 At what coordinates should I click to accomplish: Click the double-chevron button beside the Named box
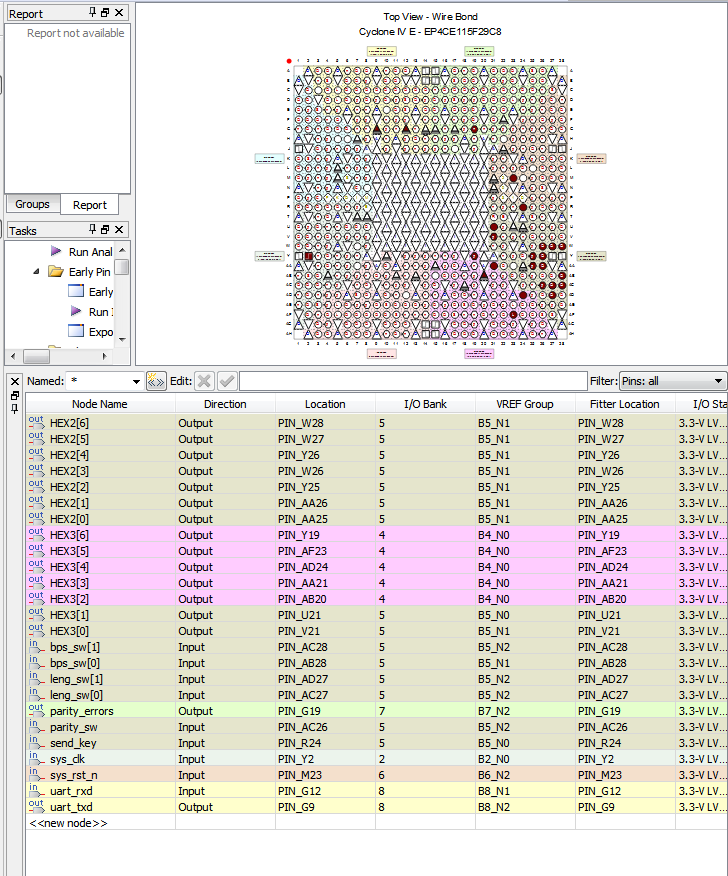pyautogui.click(x=155, y=381)
